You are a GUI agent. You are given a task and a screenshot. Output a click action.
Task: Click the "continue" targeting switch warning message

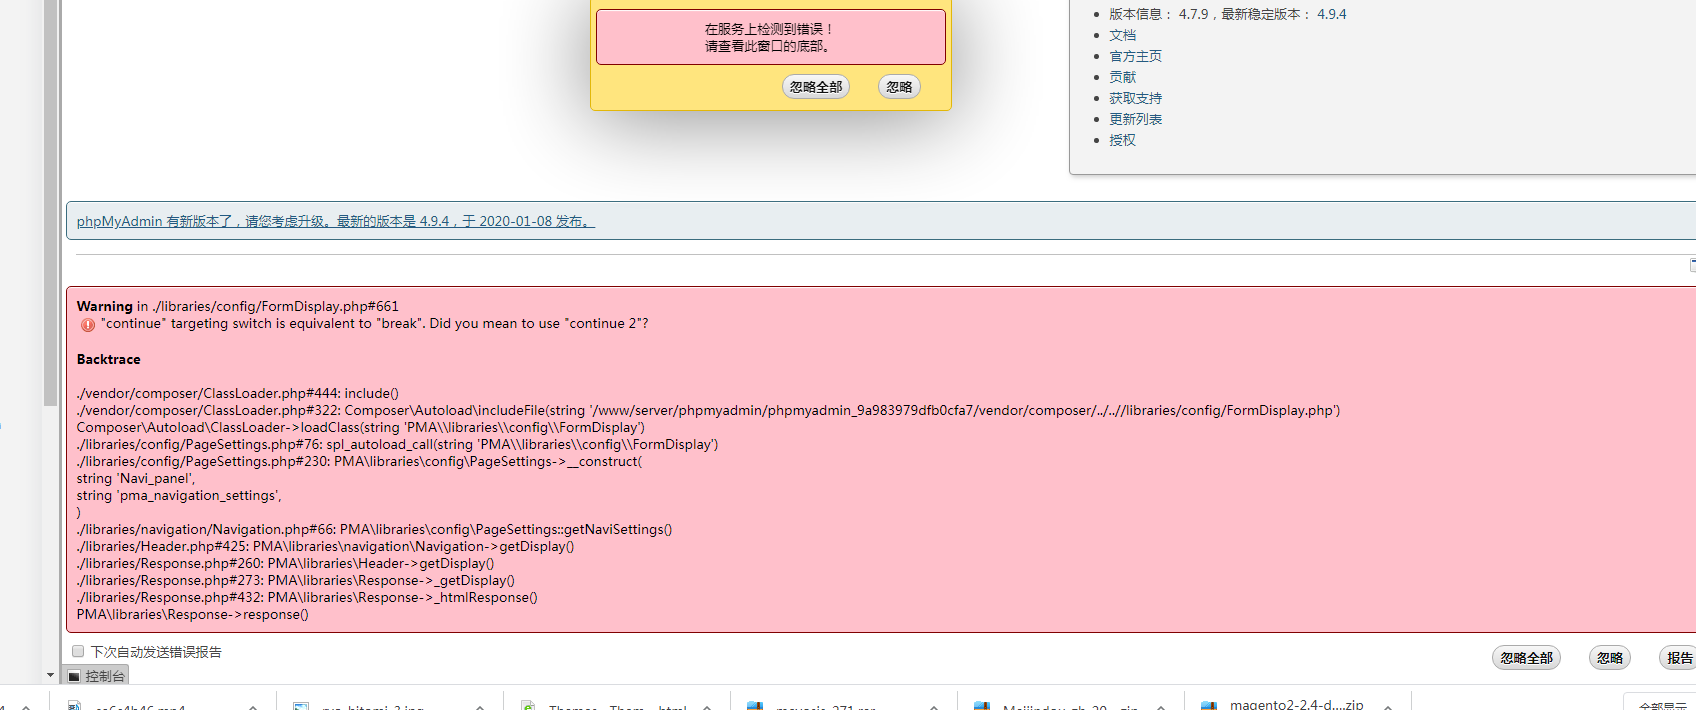[x=374, y=323]
